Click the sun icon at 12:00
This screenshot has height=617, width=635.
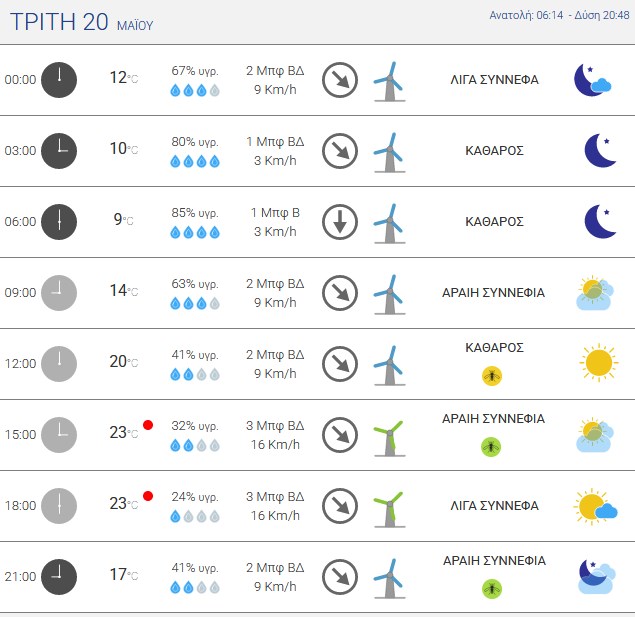[x=599, y=362]
